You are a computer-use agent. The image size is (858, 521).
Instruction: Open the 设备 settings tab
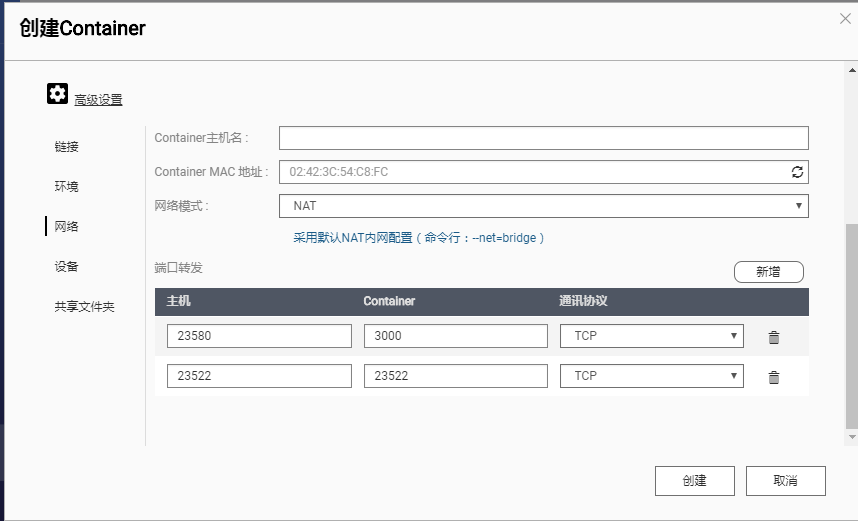[x=67, y=267]
